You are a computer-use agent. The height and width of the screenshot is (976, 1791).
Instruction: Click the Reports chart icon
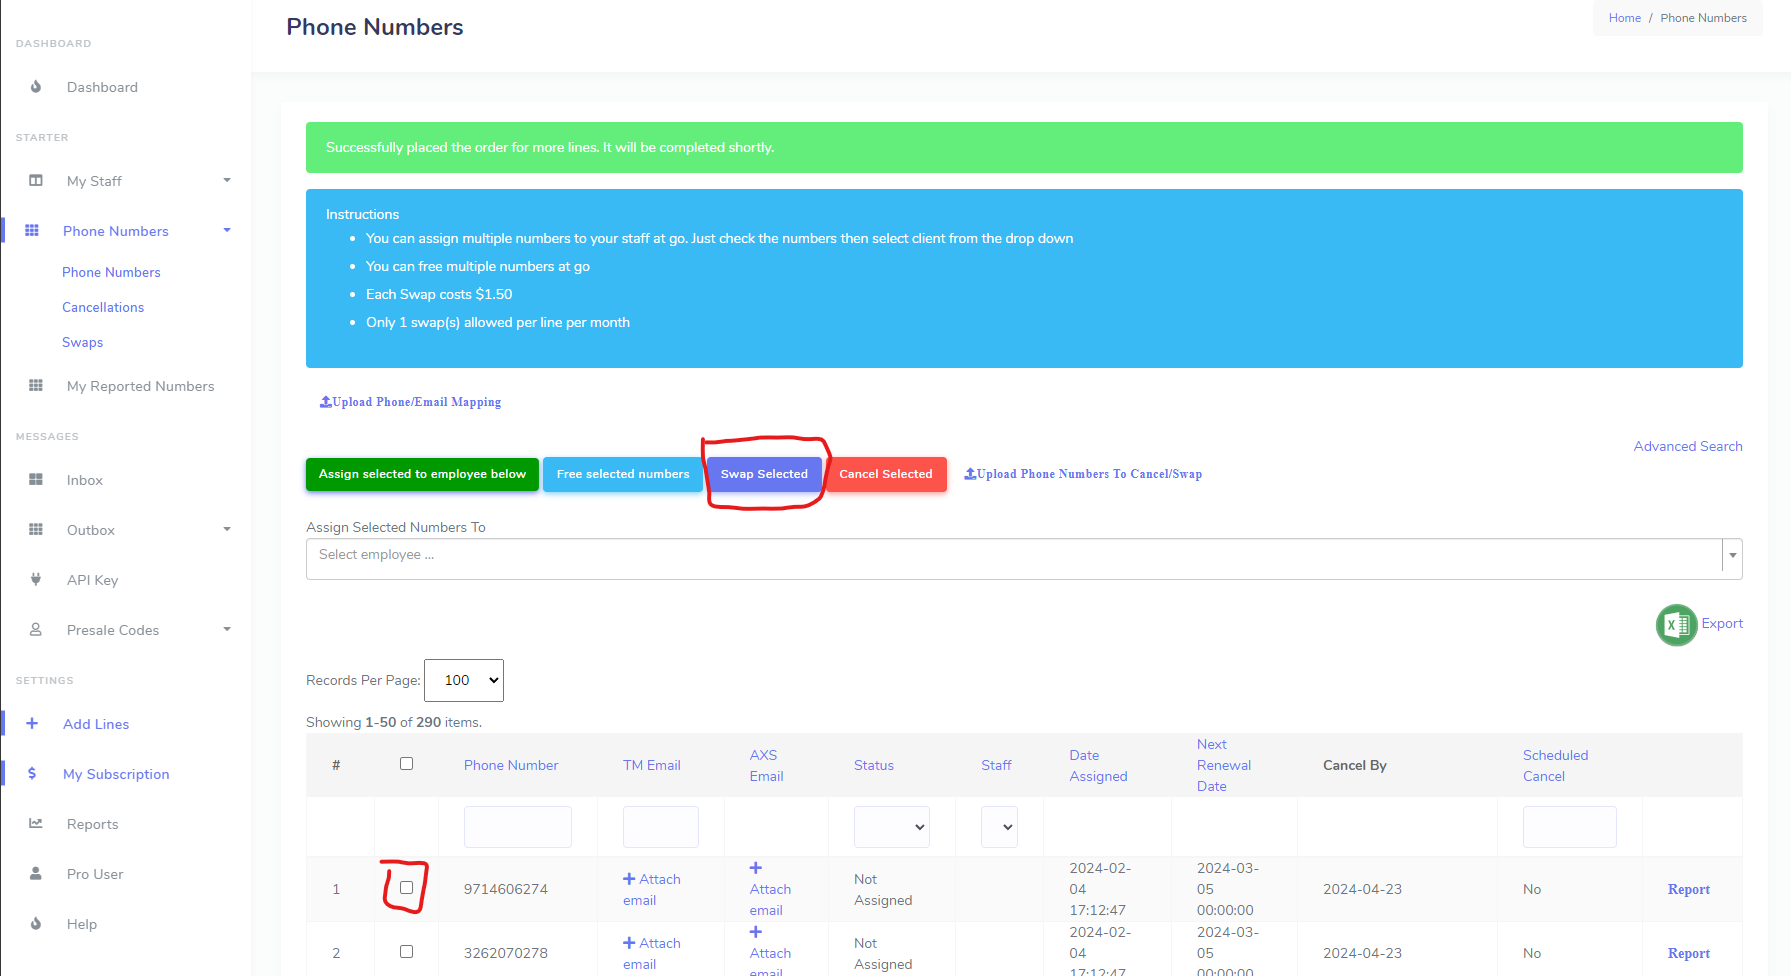[36, 824]
